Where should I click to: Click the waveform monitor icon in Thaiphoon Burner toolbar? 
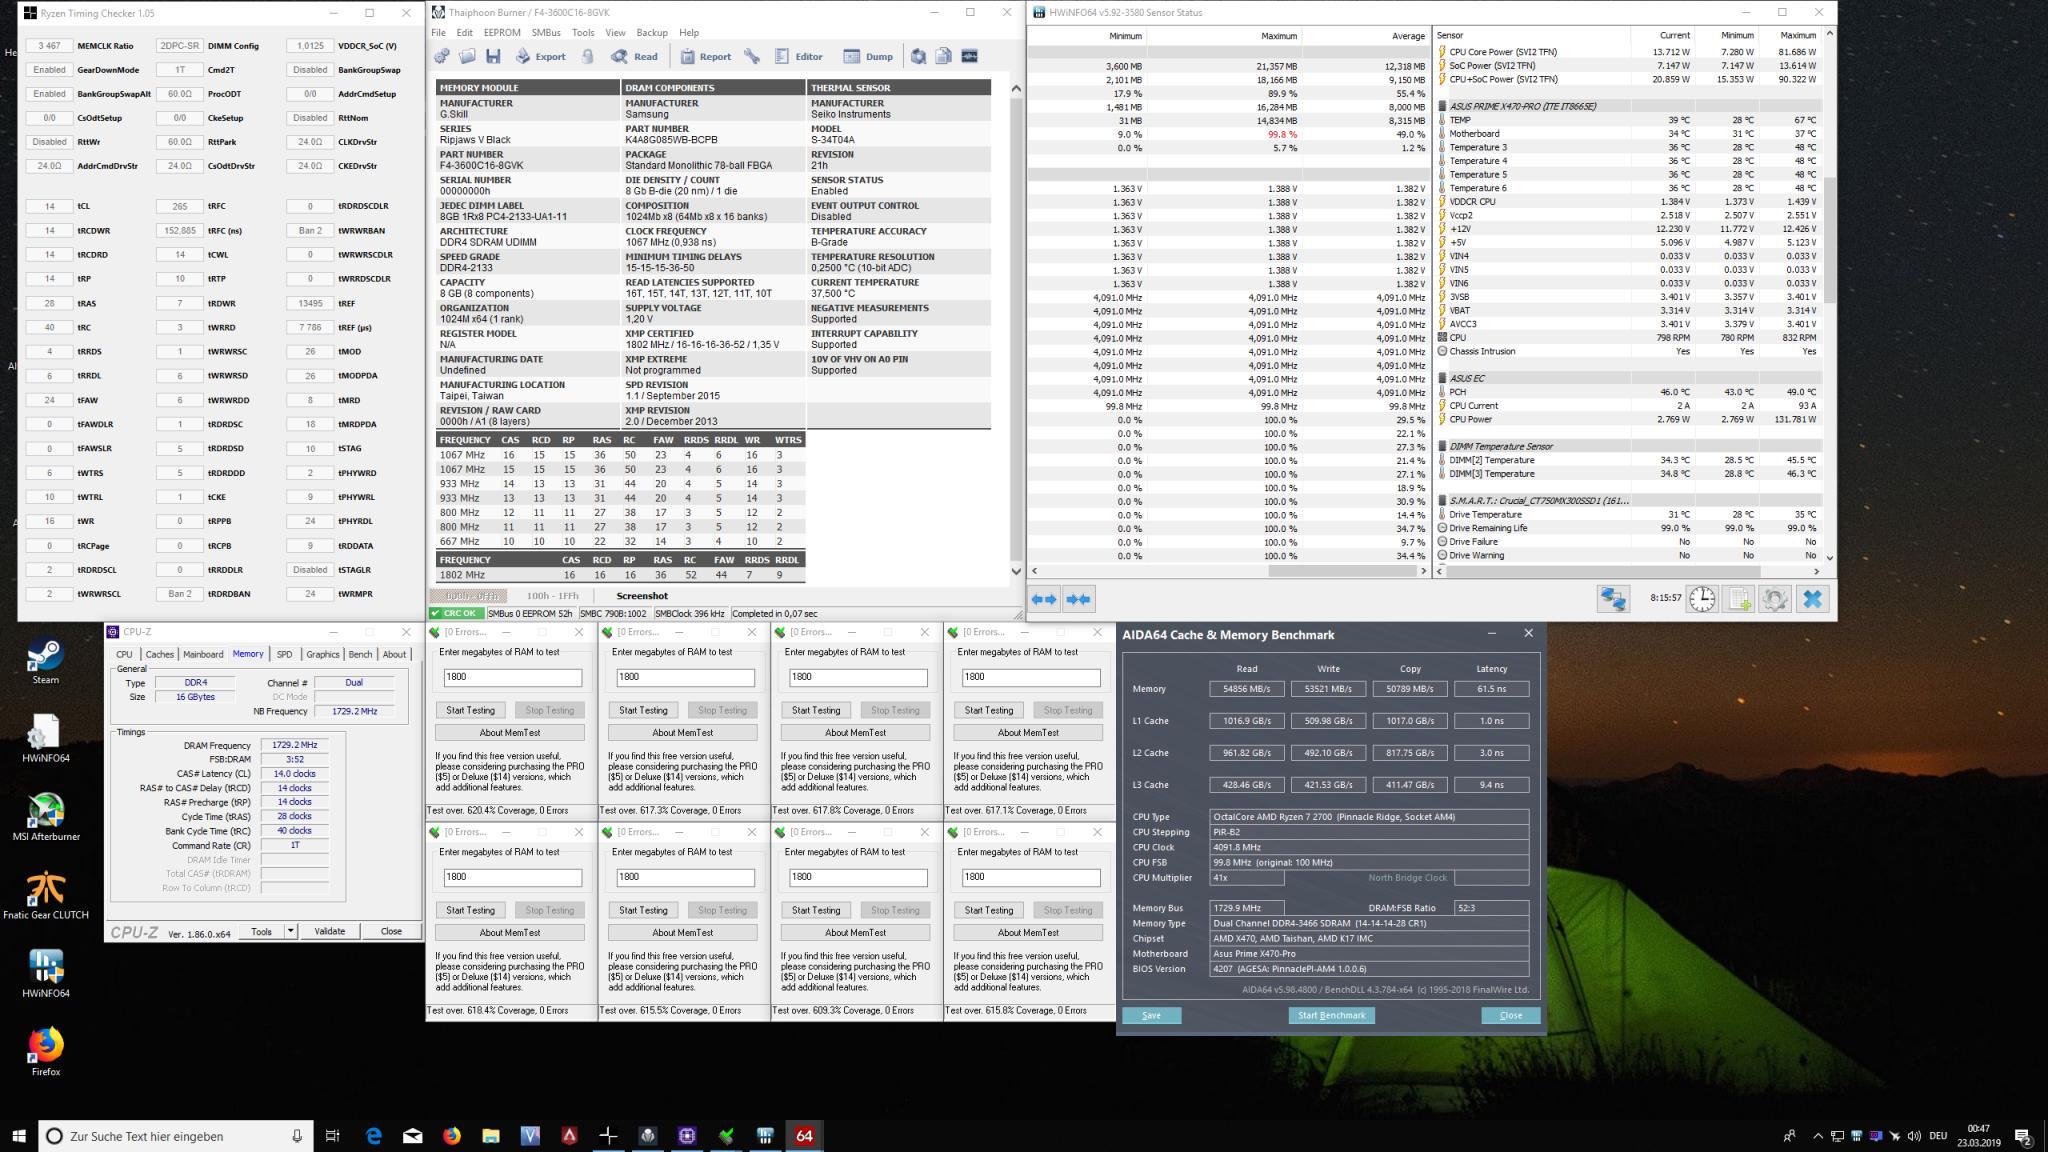(969, 57)
